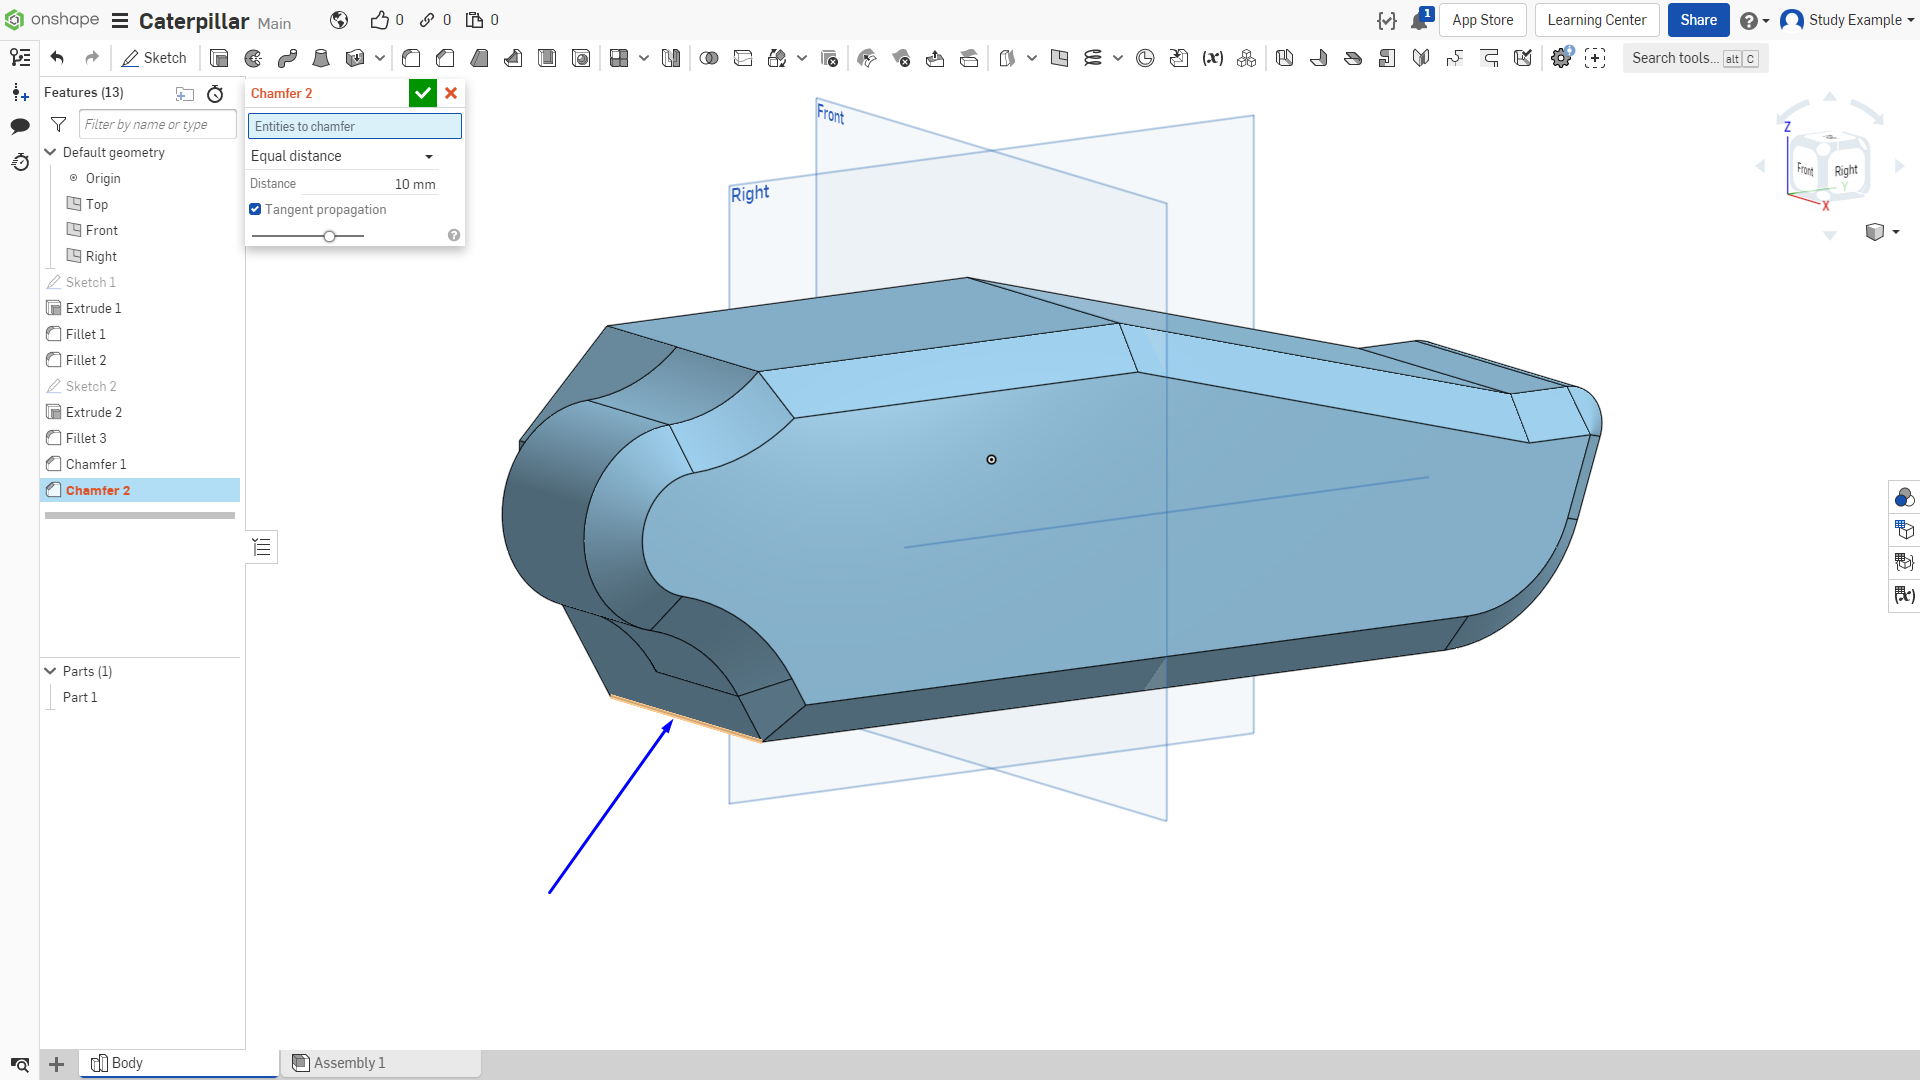Viewport: 1920px width, 1080px height.
Task: Open the Help menu
Action: coord(1754,20)
